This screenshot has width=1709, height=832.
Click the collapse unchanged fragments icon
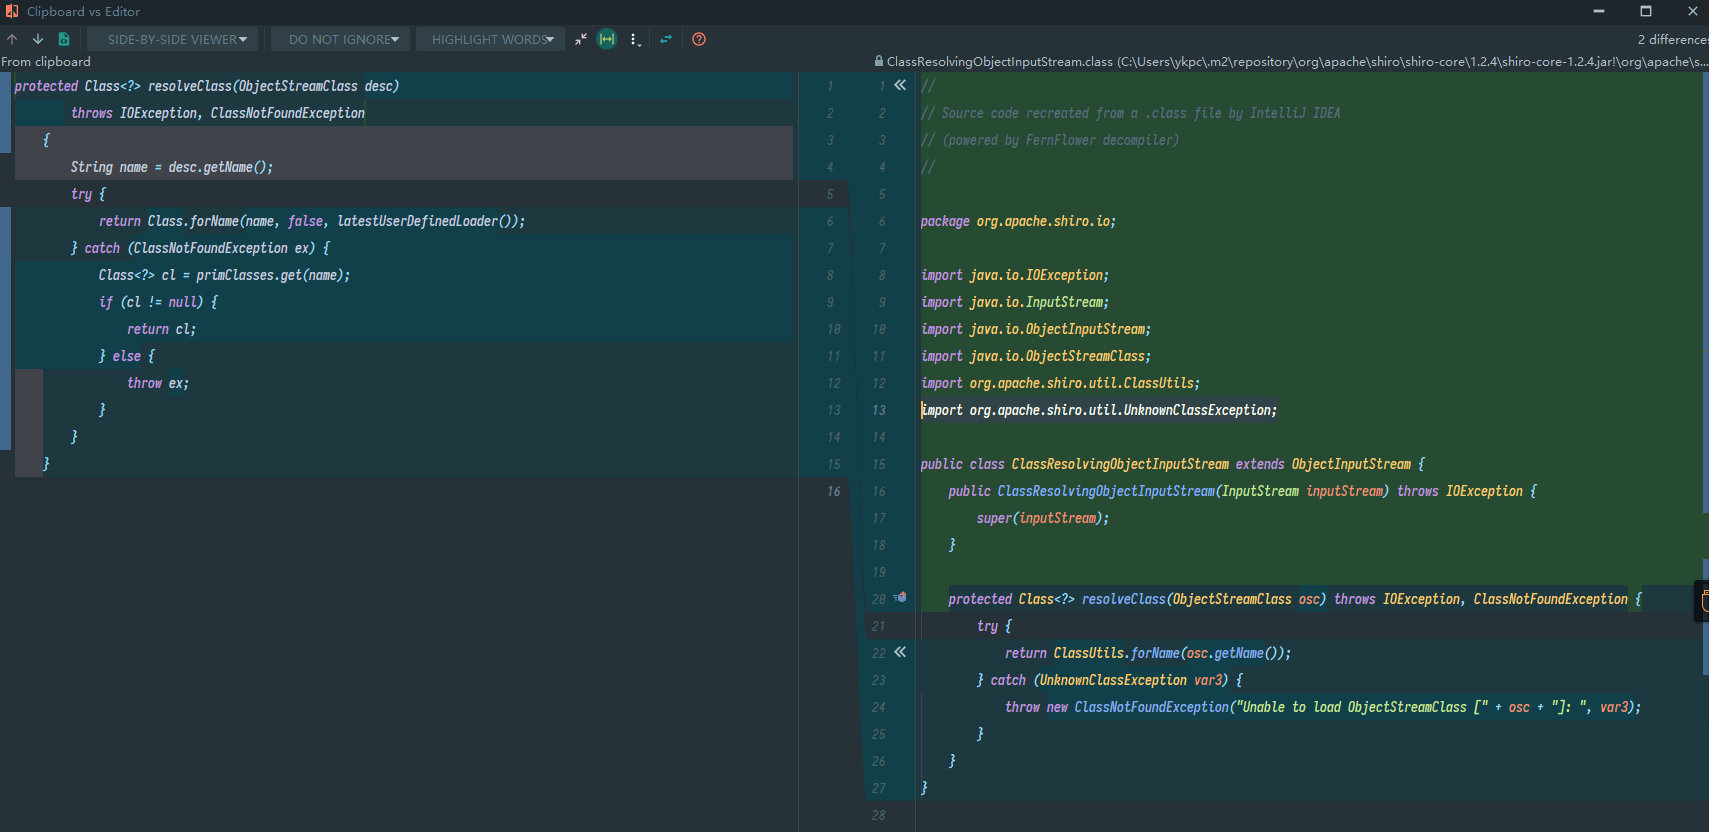(x=581, y=39)
